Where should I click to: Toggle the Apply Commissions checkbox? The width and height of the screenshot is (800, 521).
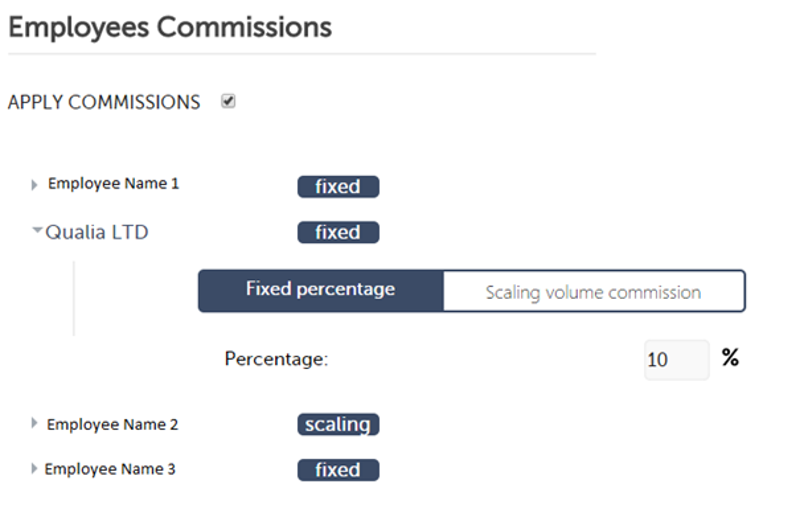[x=228, y=101]
